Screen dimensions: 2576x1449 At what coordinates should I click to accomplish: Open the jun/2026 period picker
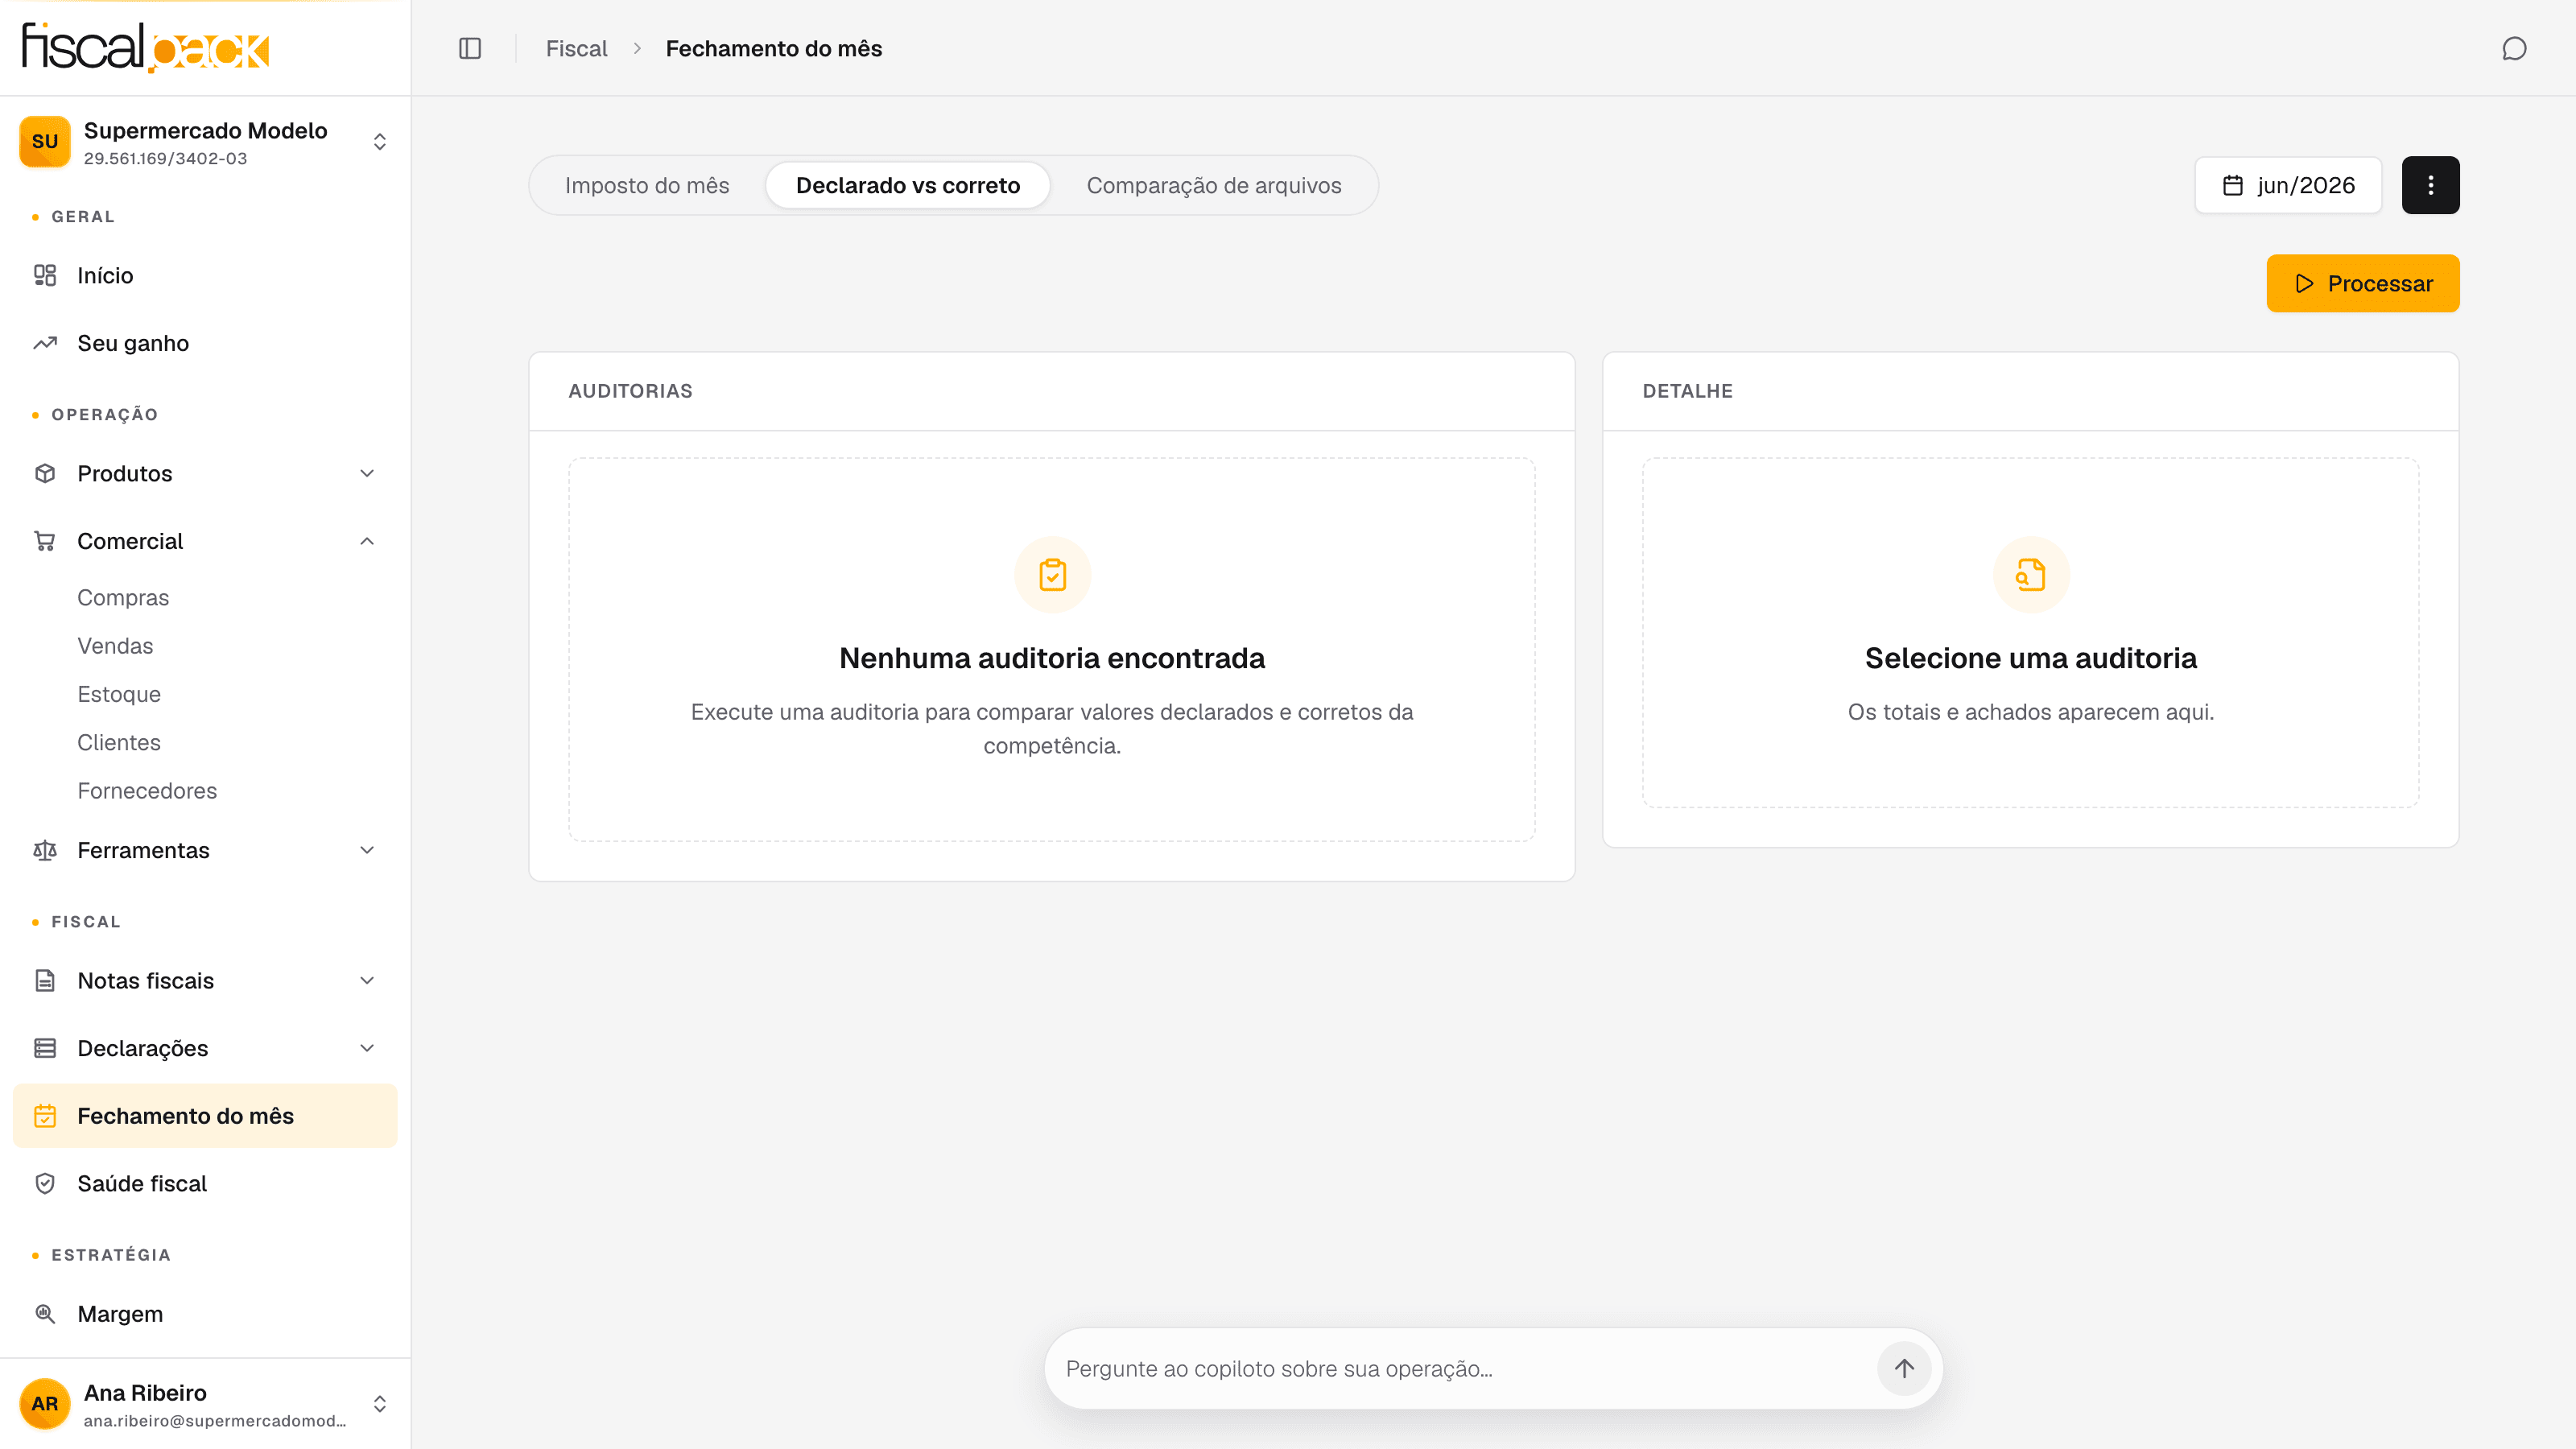(x=2288, y=185)
